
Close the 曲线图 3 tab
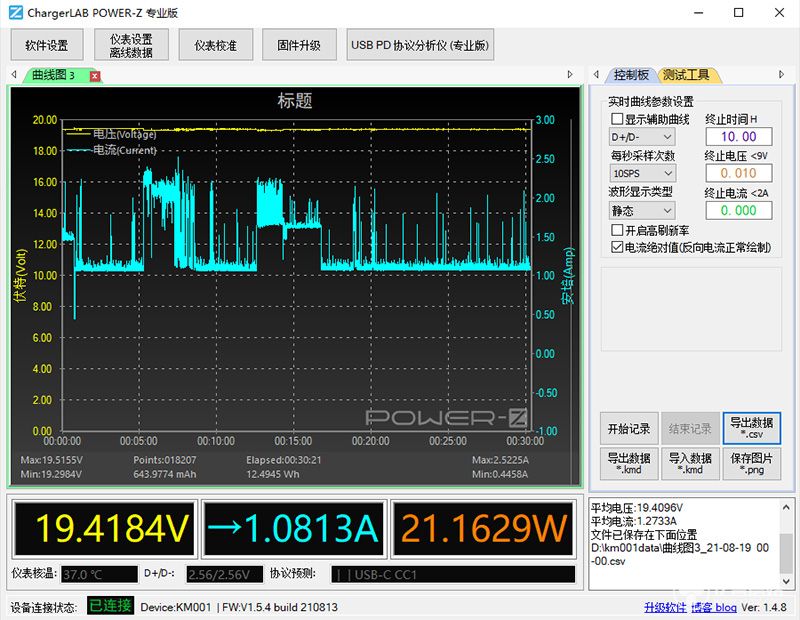[95, 76]
